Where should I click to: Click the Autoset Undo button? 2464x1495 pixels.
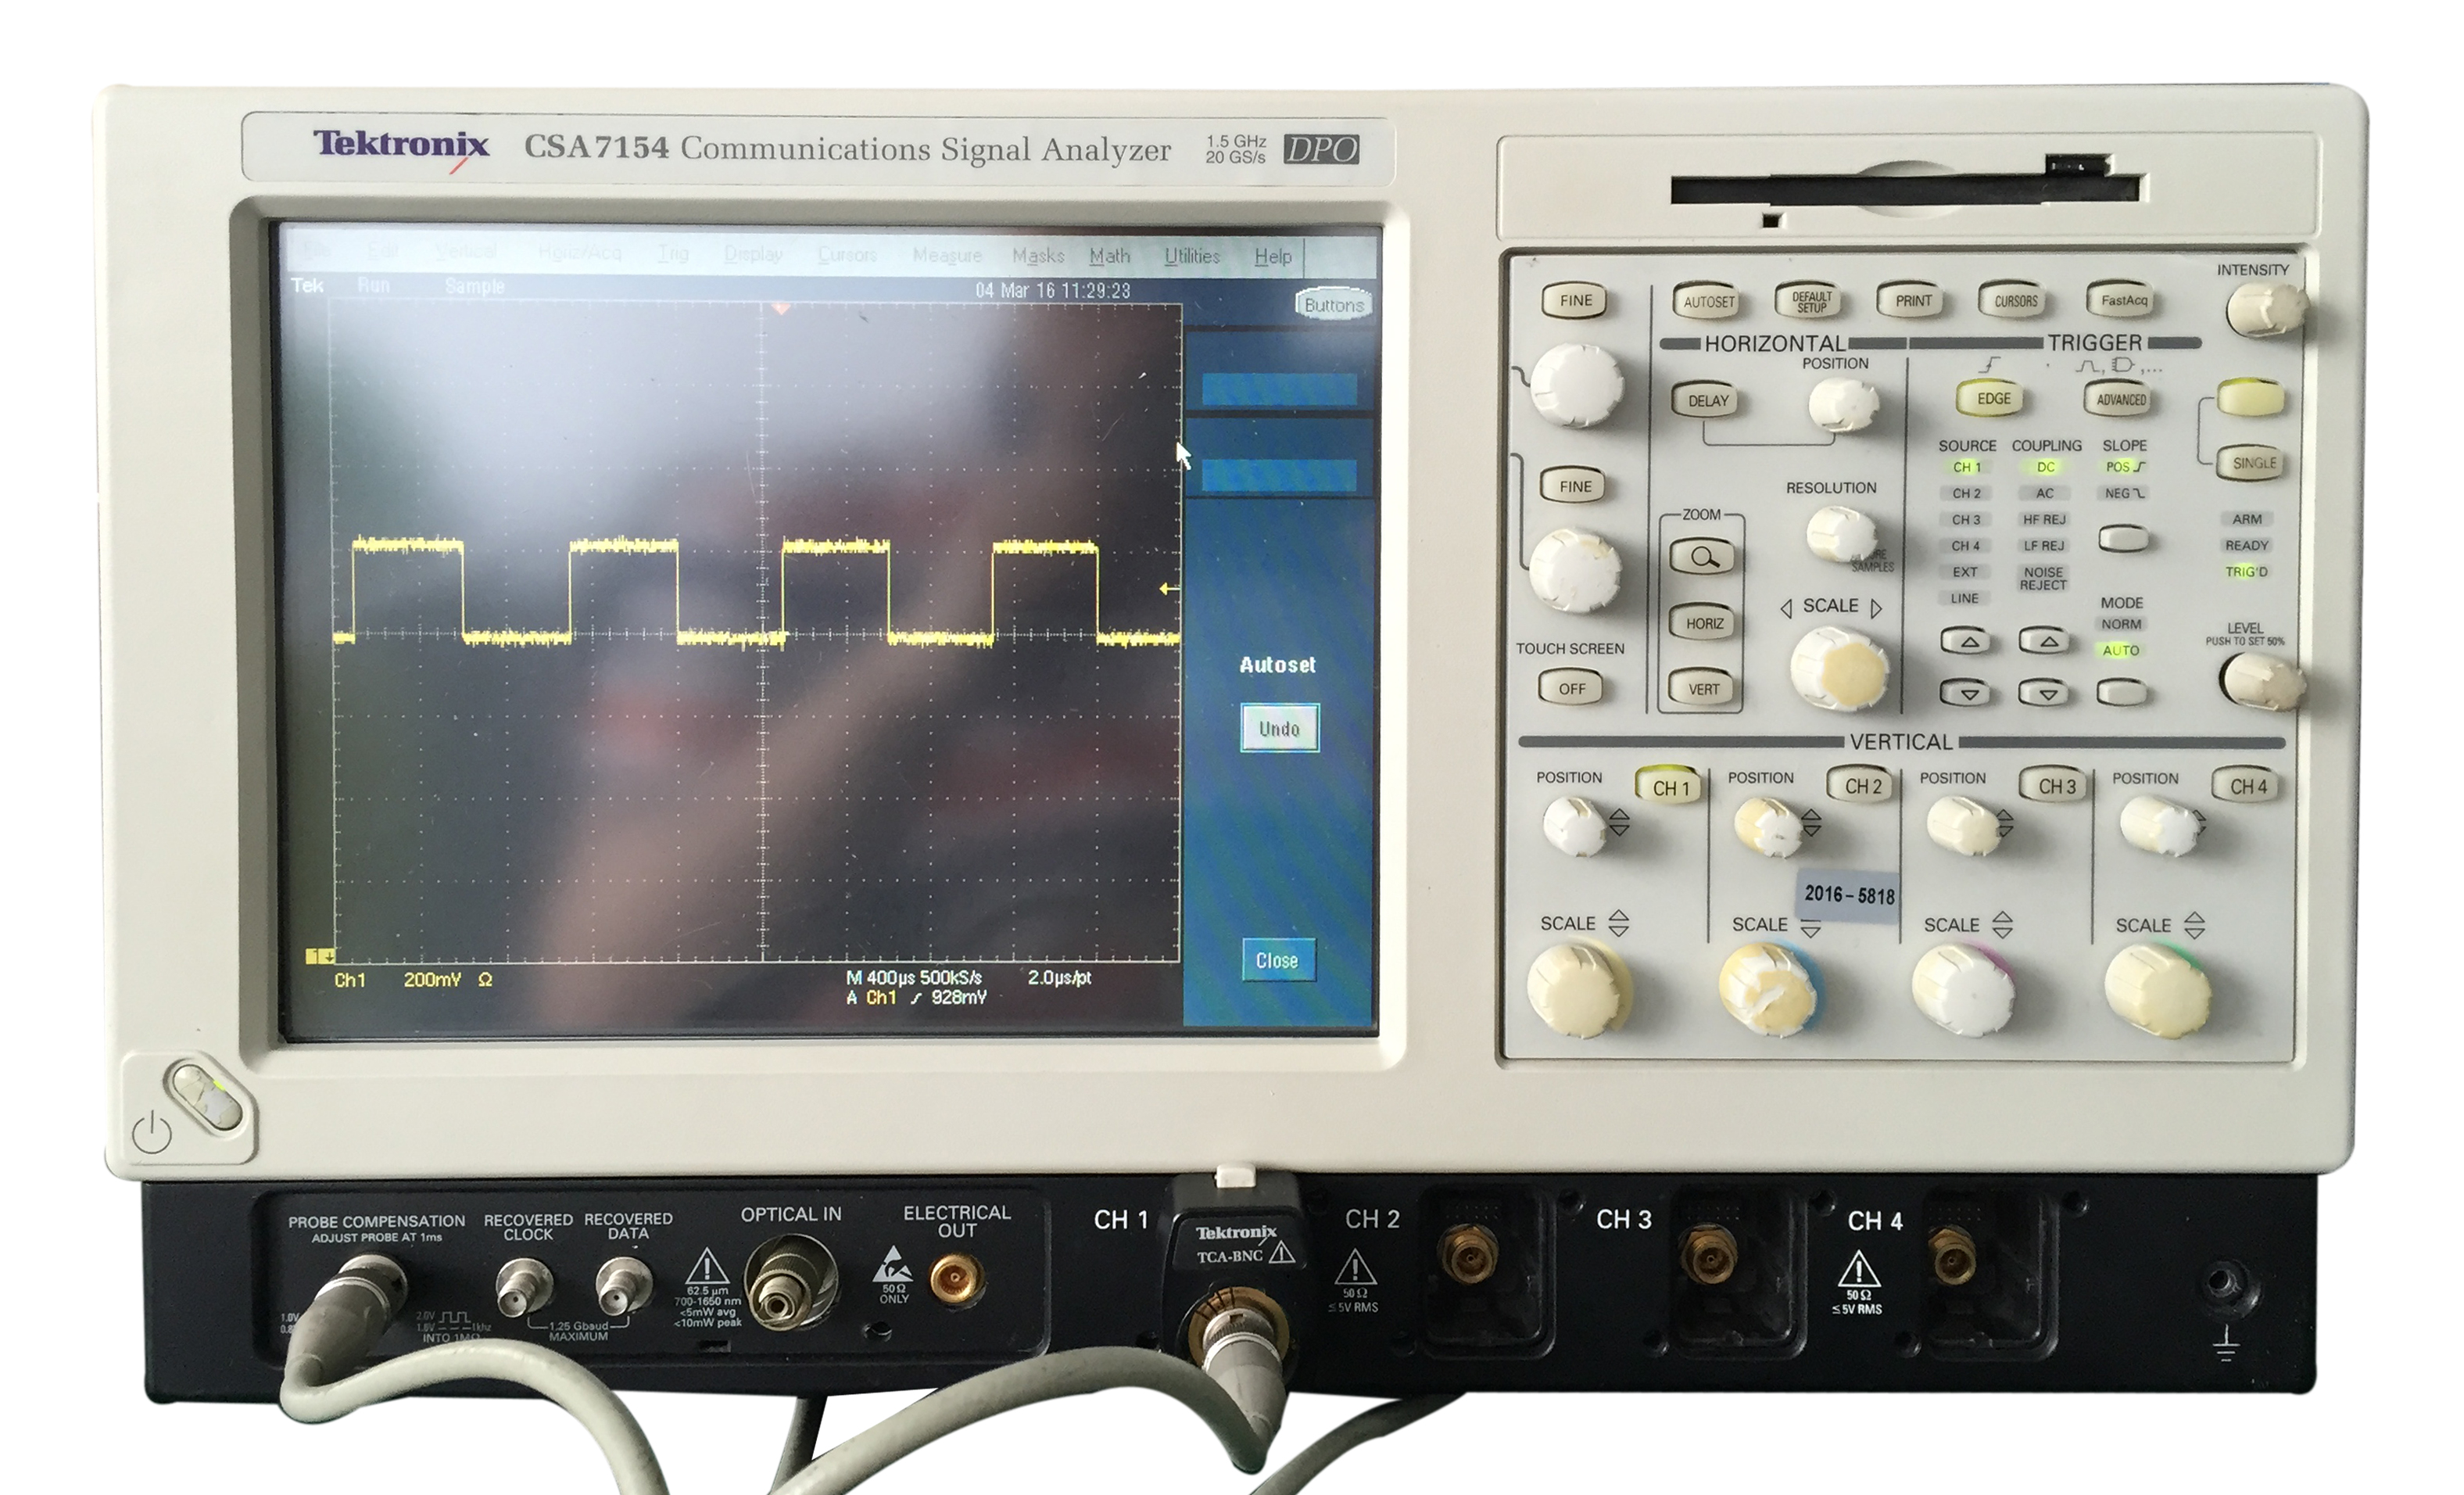coord(1279,728)
